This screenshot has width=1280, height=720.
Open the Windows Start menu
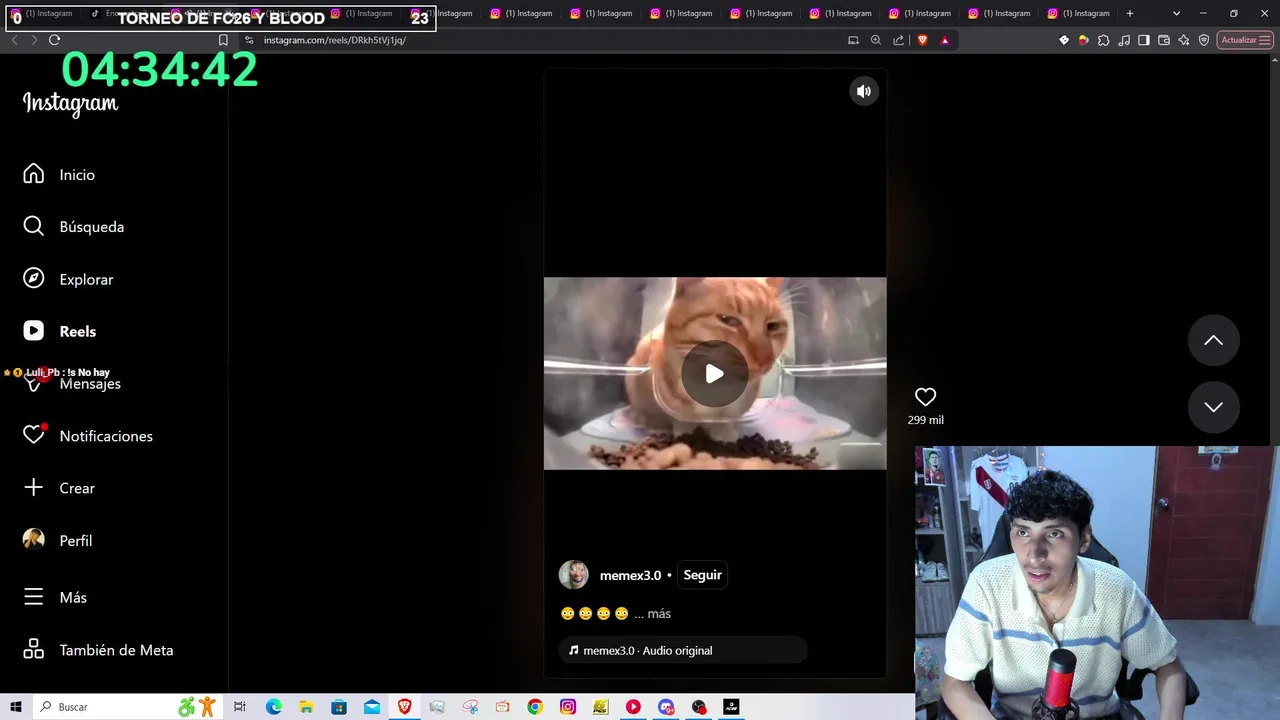[x=16, y=707]
